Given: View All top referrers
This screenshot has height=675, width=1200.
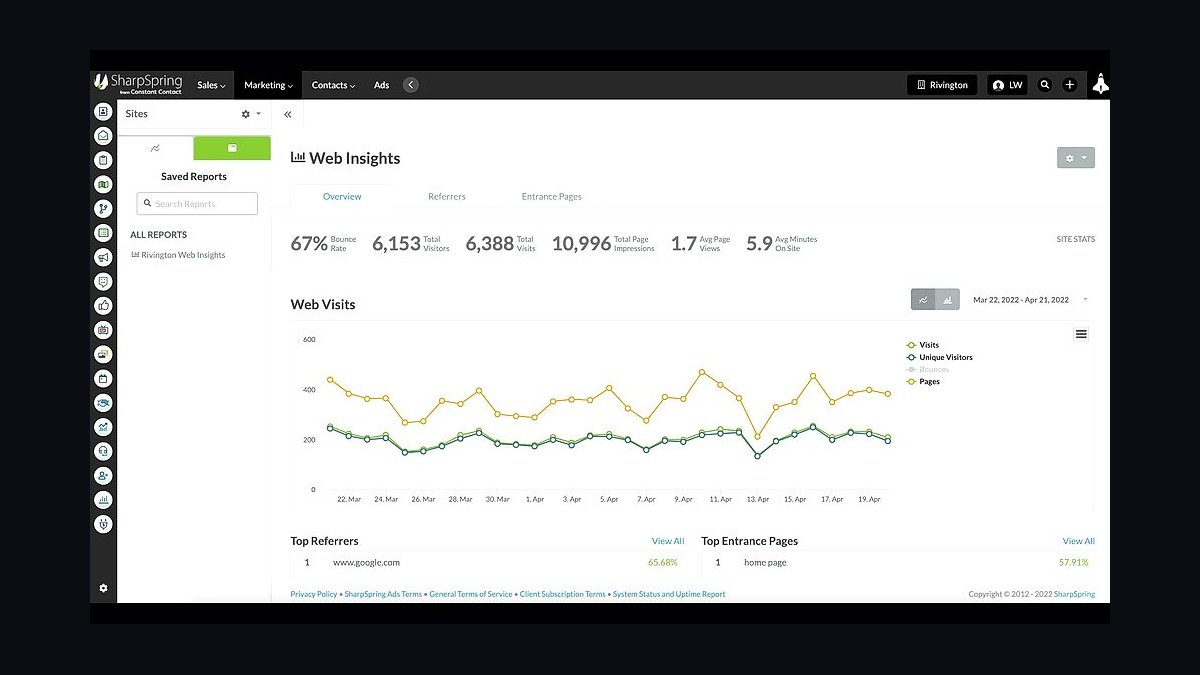Looking at the screenshot, I should 668,541.
